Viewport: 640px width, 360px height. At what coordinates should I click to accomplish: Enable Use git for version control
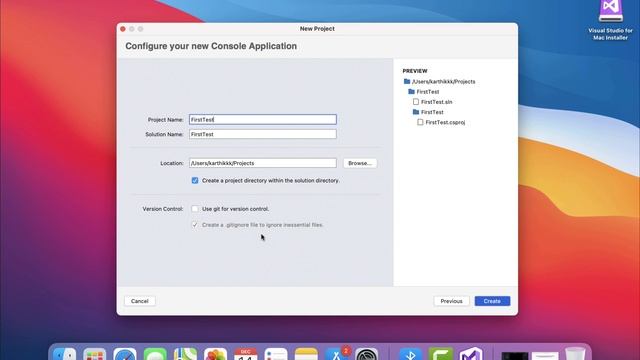(x=195, y=209)
